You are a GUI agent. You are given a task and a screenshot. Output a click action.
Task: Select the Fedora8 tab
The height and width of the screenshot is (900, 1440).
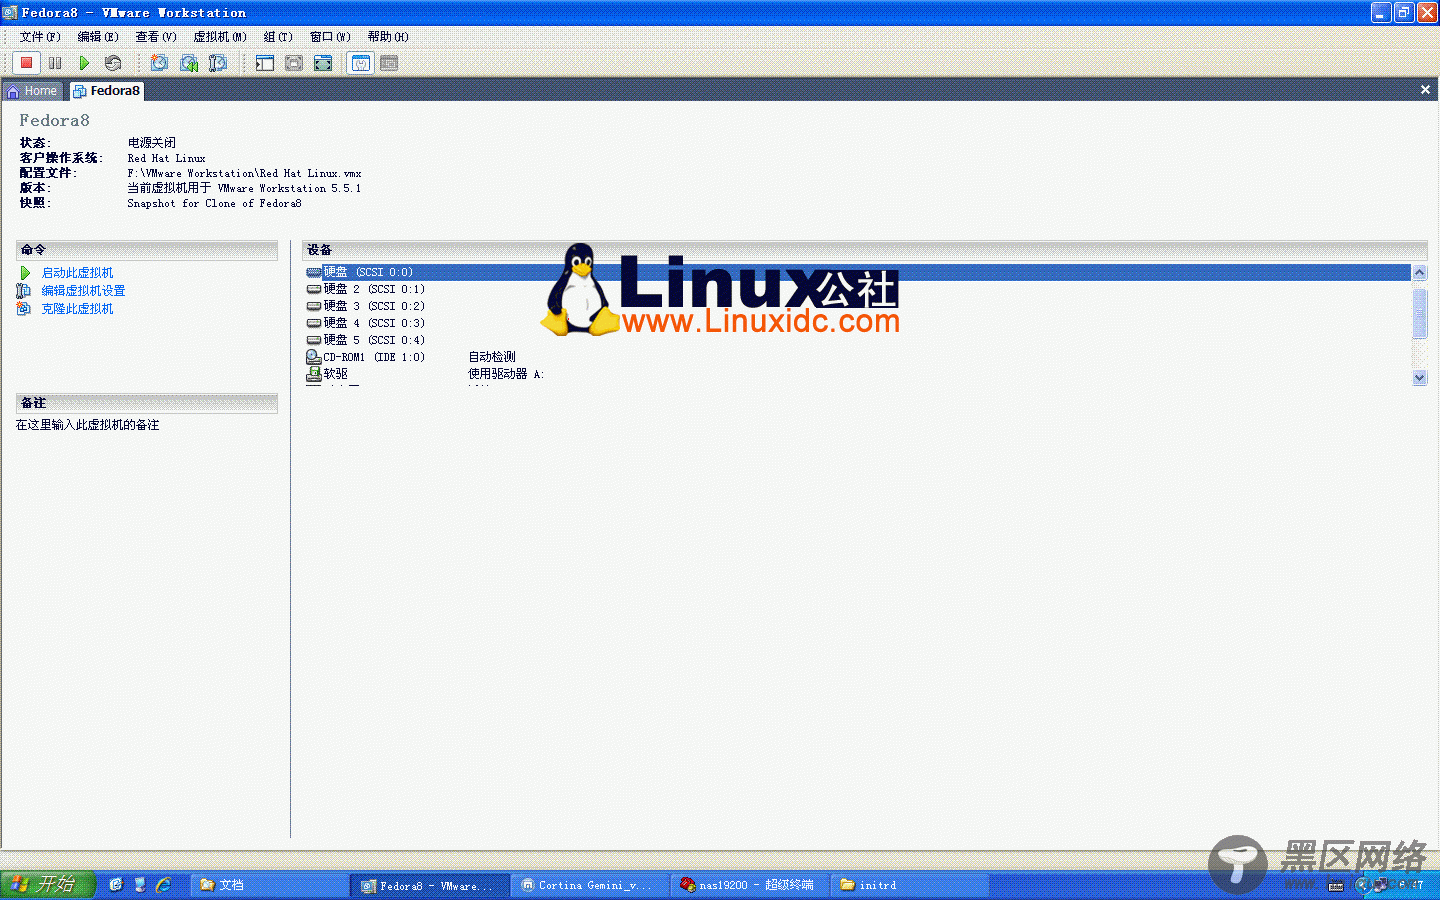pyautogui.click(x=107, y=91)
